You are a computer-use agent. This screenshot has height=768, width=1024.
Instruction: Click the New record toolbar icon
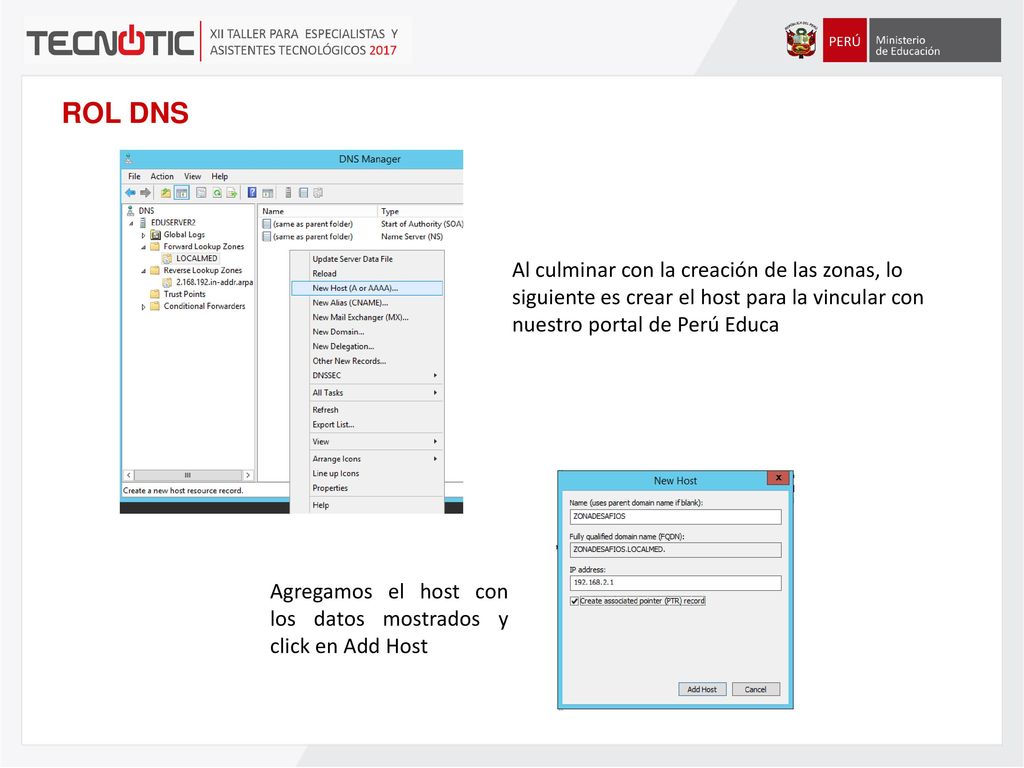tap(303, 193)
